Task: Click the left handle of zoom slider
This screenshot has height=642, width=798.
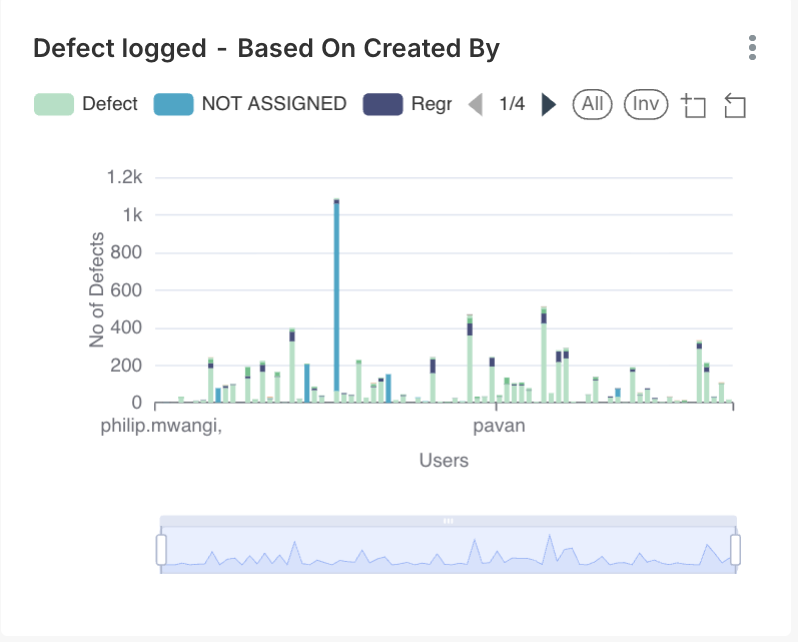Action: [x=161, y=549]
